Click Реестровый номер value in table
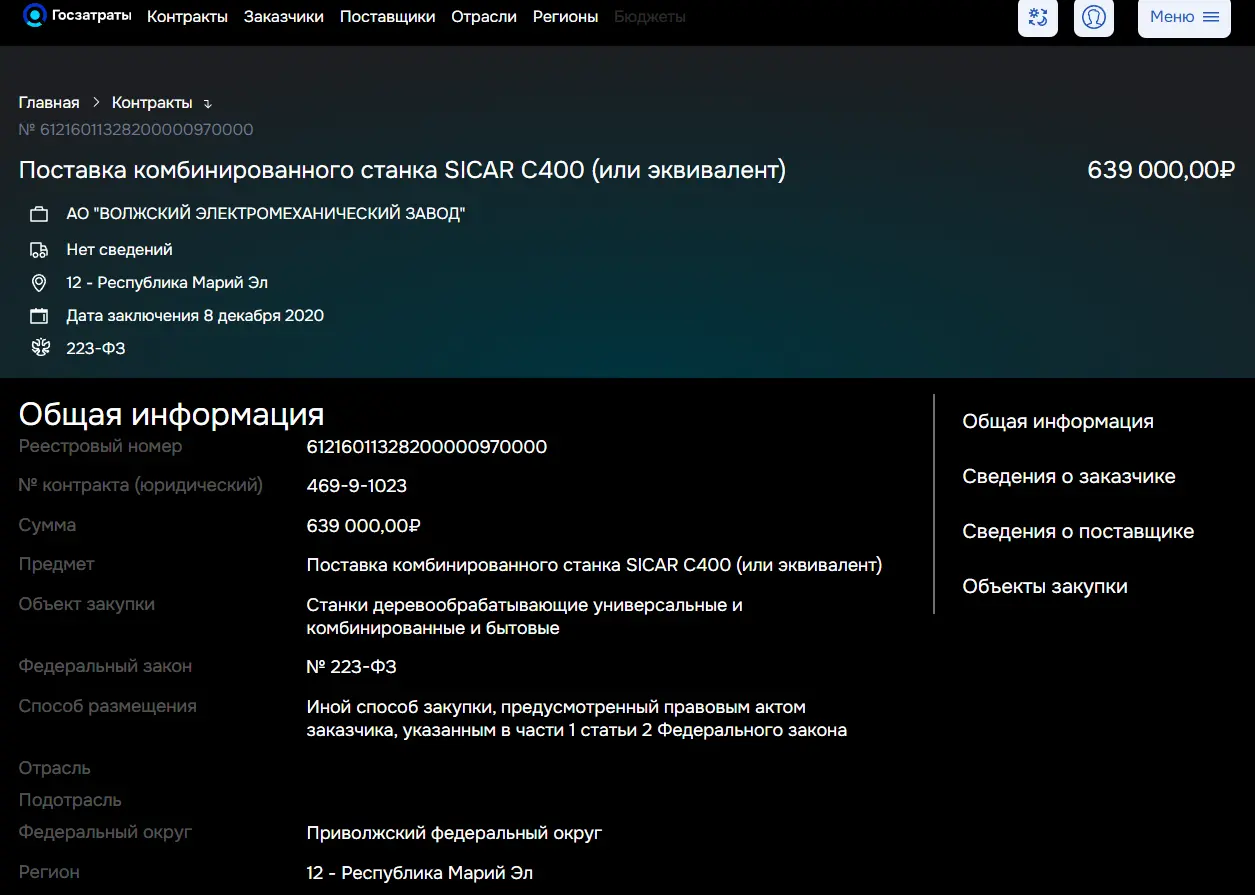 [x=427, y=447]
